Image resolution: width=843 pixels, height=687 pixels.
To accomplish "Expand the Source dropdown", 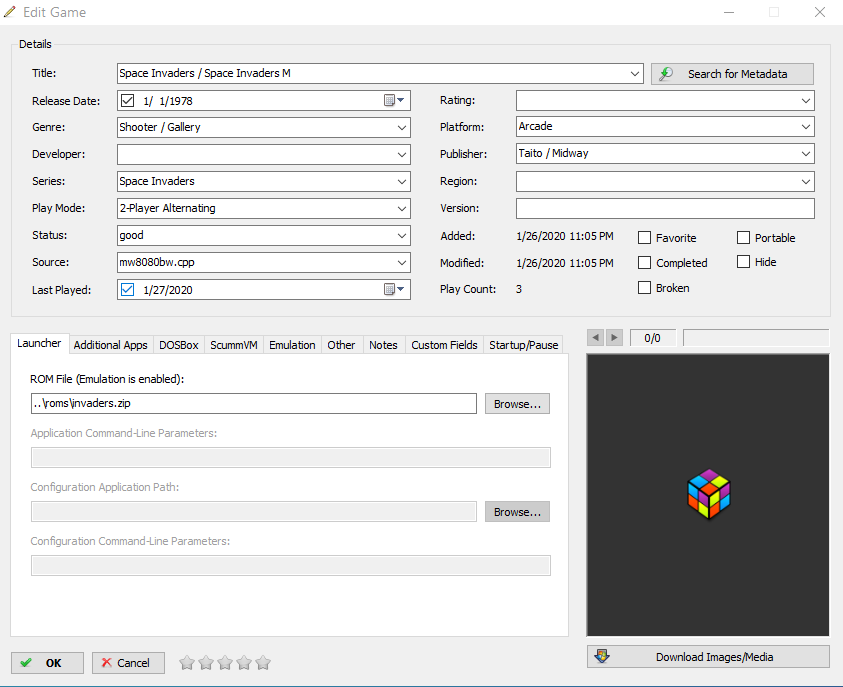I will pyautogui.click(x=402, y=262).
